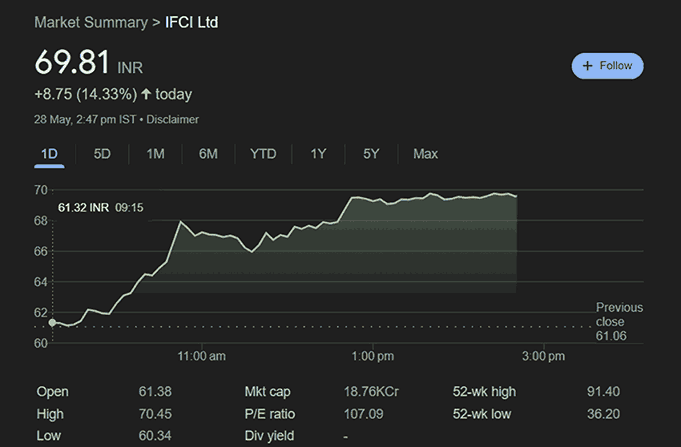The width and height of the screenshot is (681, 447).
Task: Switch to the 1M range tab
Action: click(x=155, y=154)
